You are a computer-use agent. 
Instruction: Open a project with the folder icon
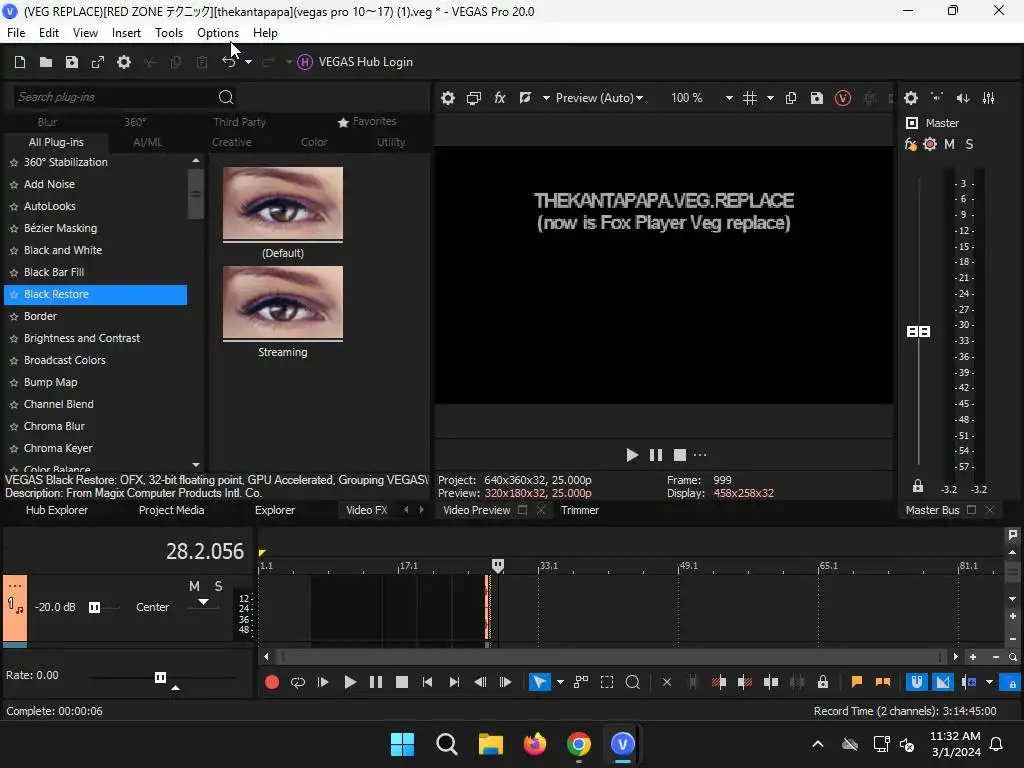tap(46, 62)
